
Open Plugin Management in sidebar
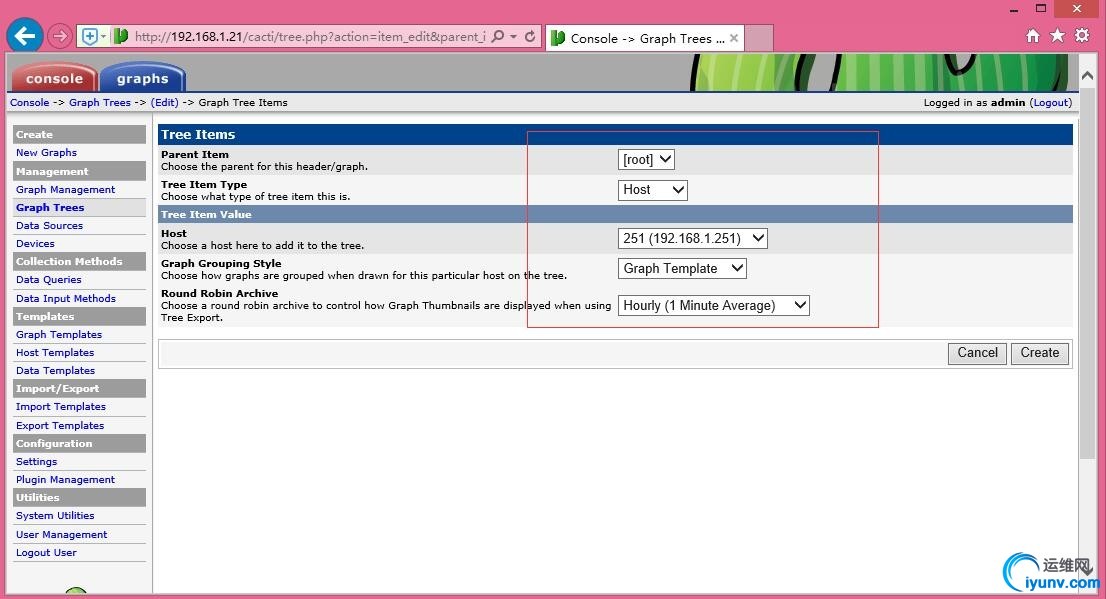coord(66,480)
